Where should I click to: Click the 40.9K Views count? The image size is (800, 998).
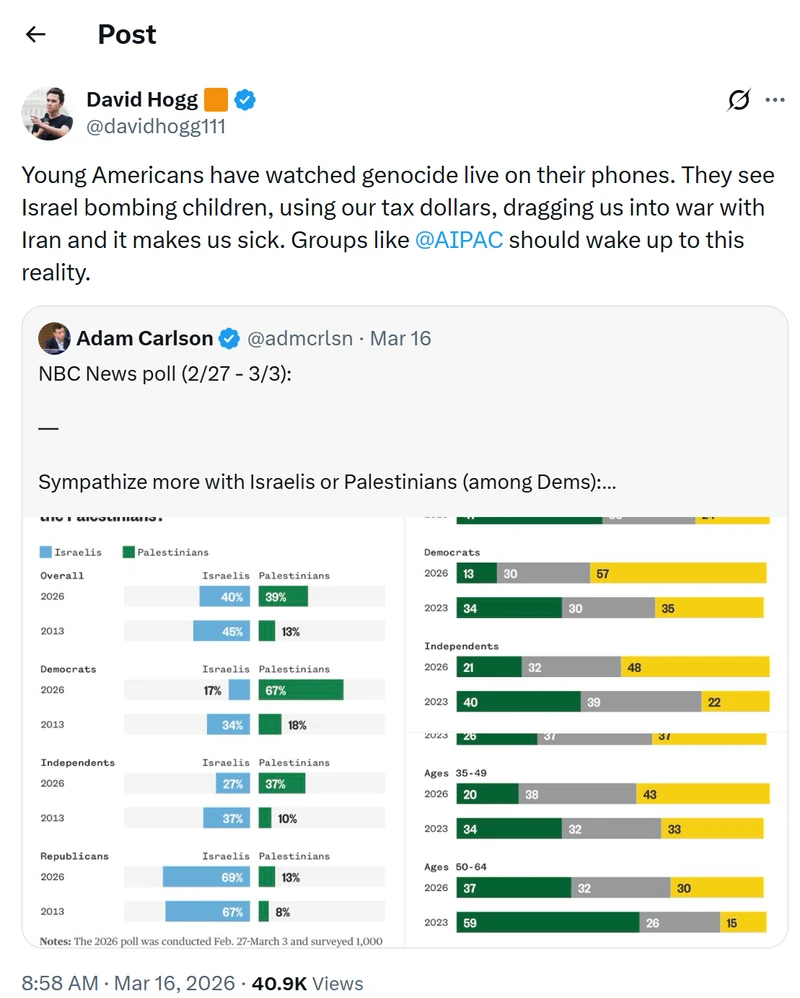[307, 983]
